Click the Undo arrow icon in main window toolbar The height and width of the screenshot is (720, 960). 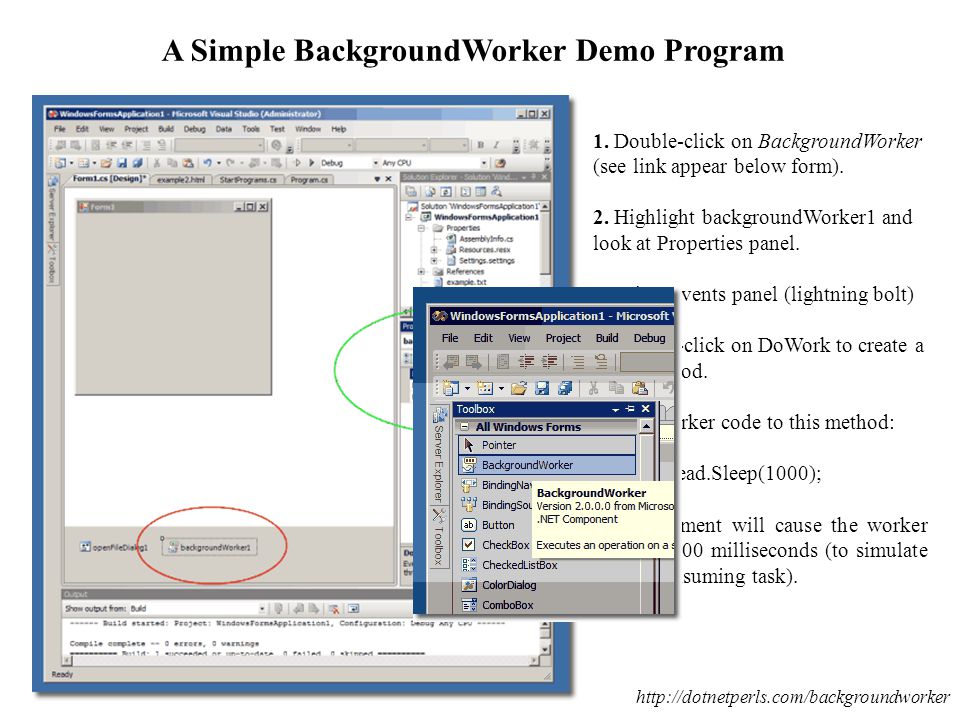[208, 163]
